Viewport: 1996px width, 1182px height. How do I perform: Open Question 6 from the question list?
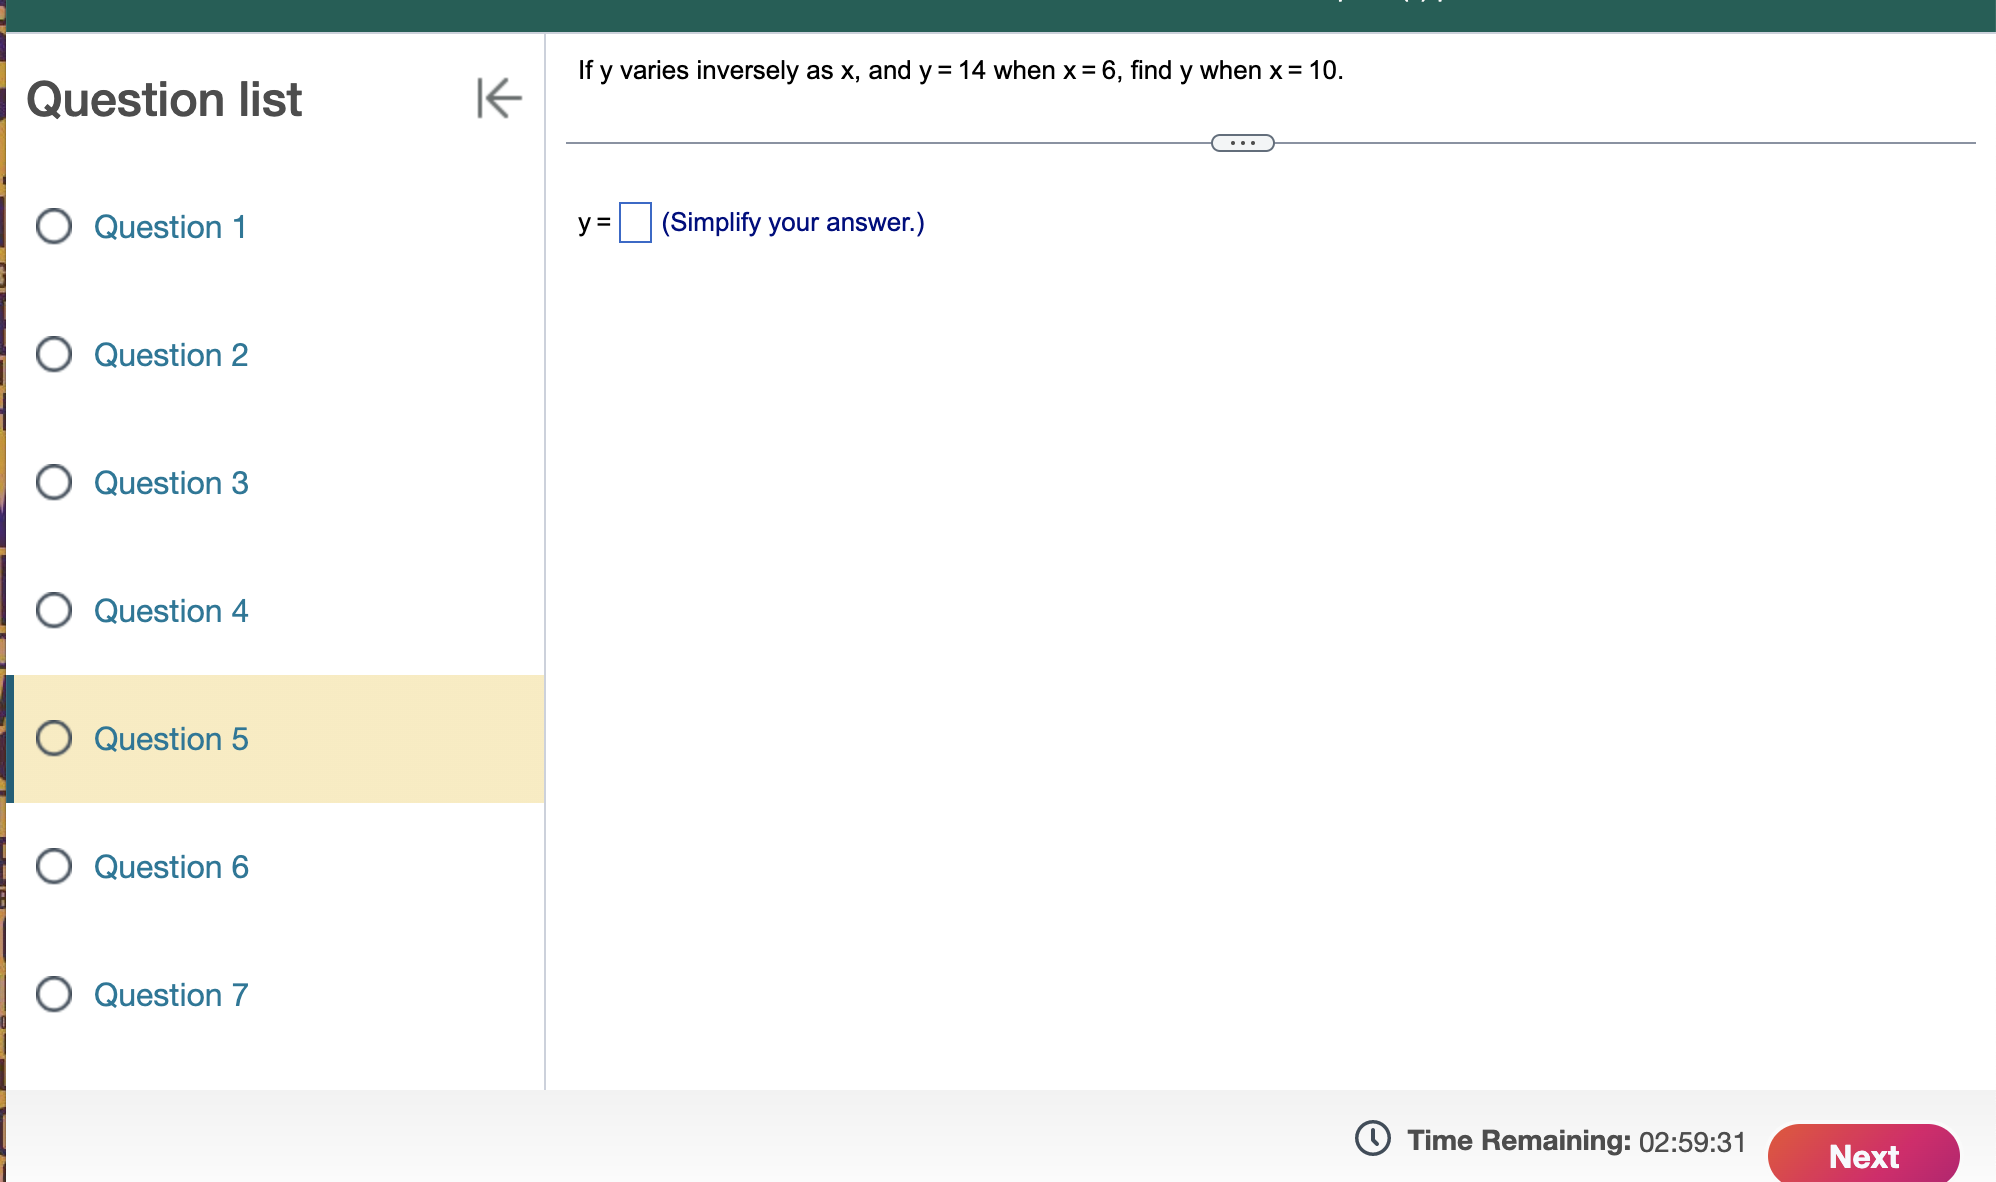[170, 867]
